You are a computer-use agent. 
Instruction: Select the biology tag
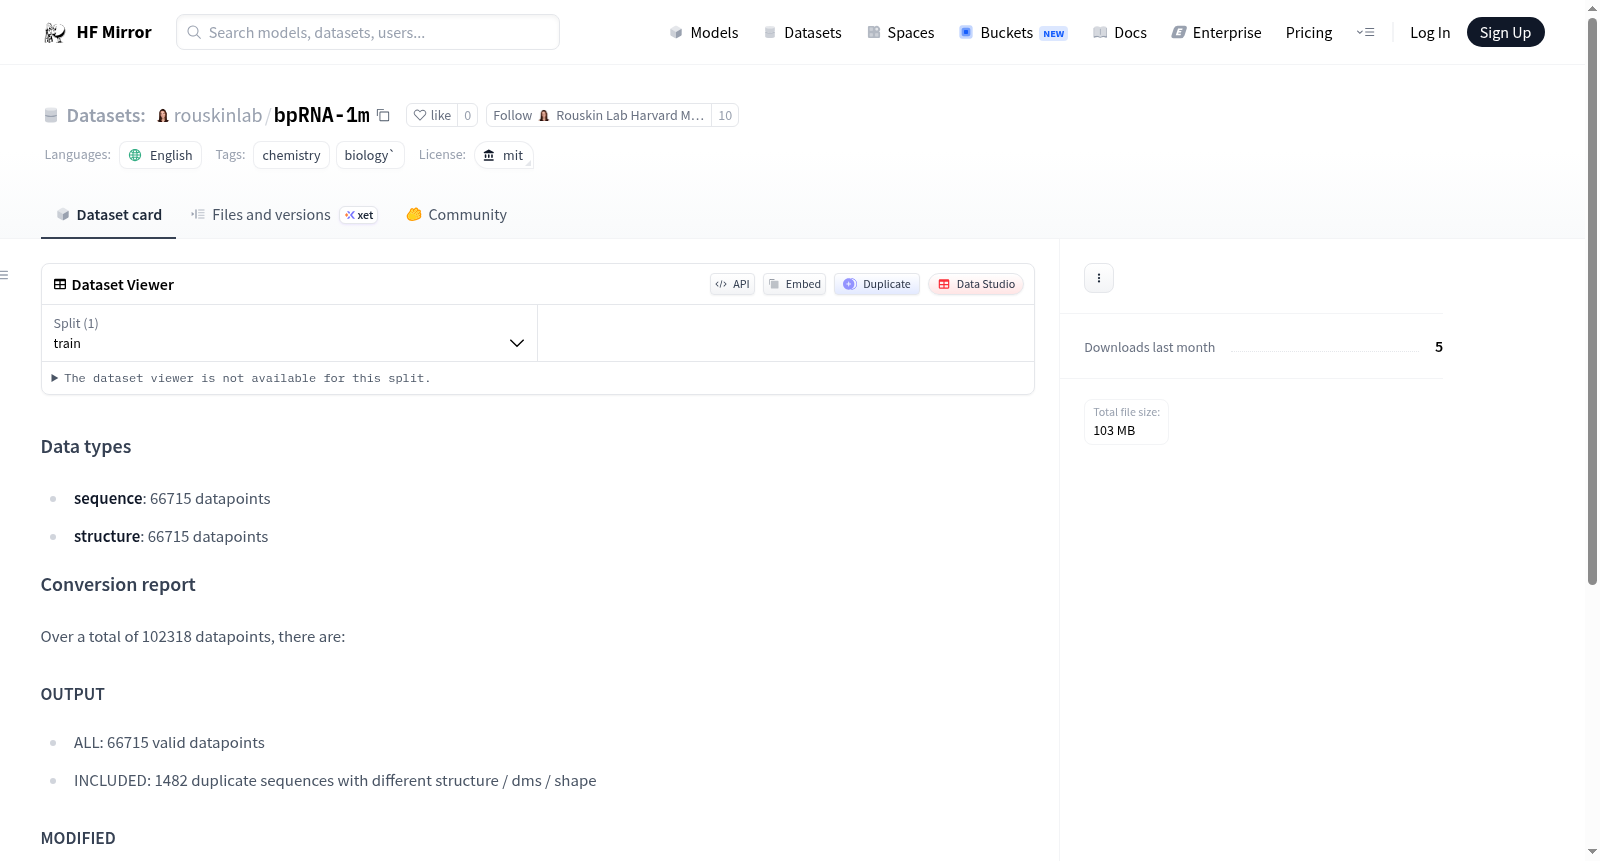[x=370, y=155]
